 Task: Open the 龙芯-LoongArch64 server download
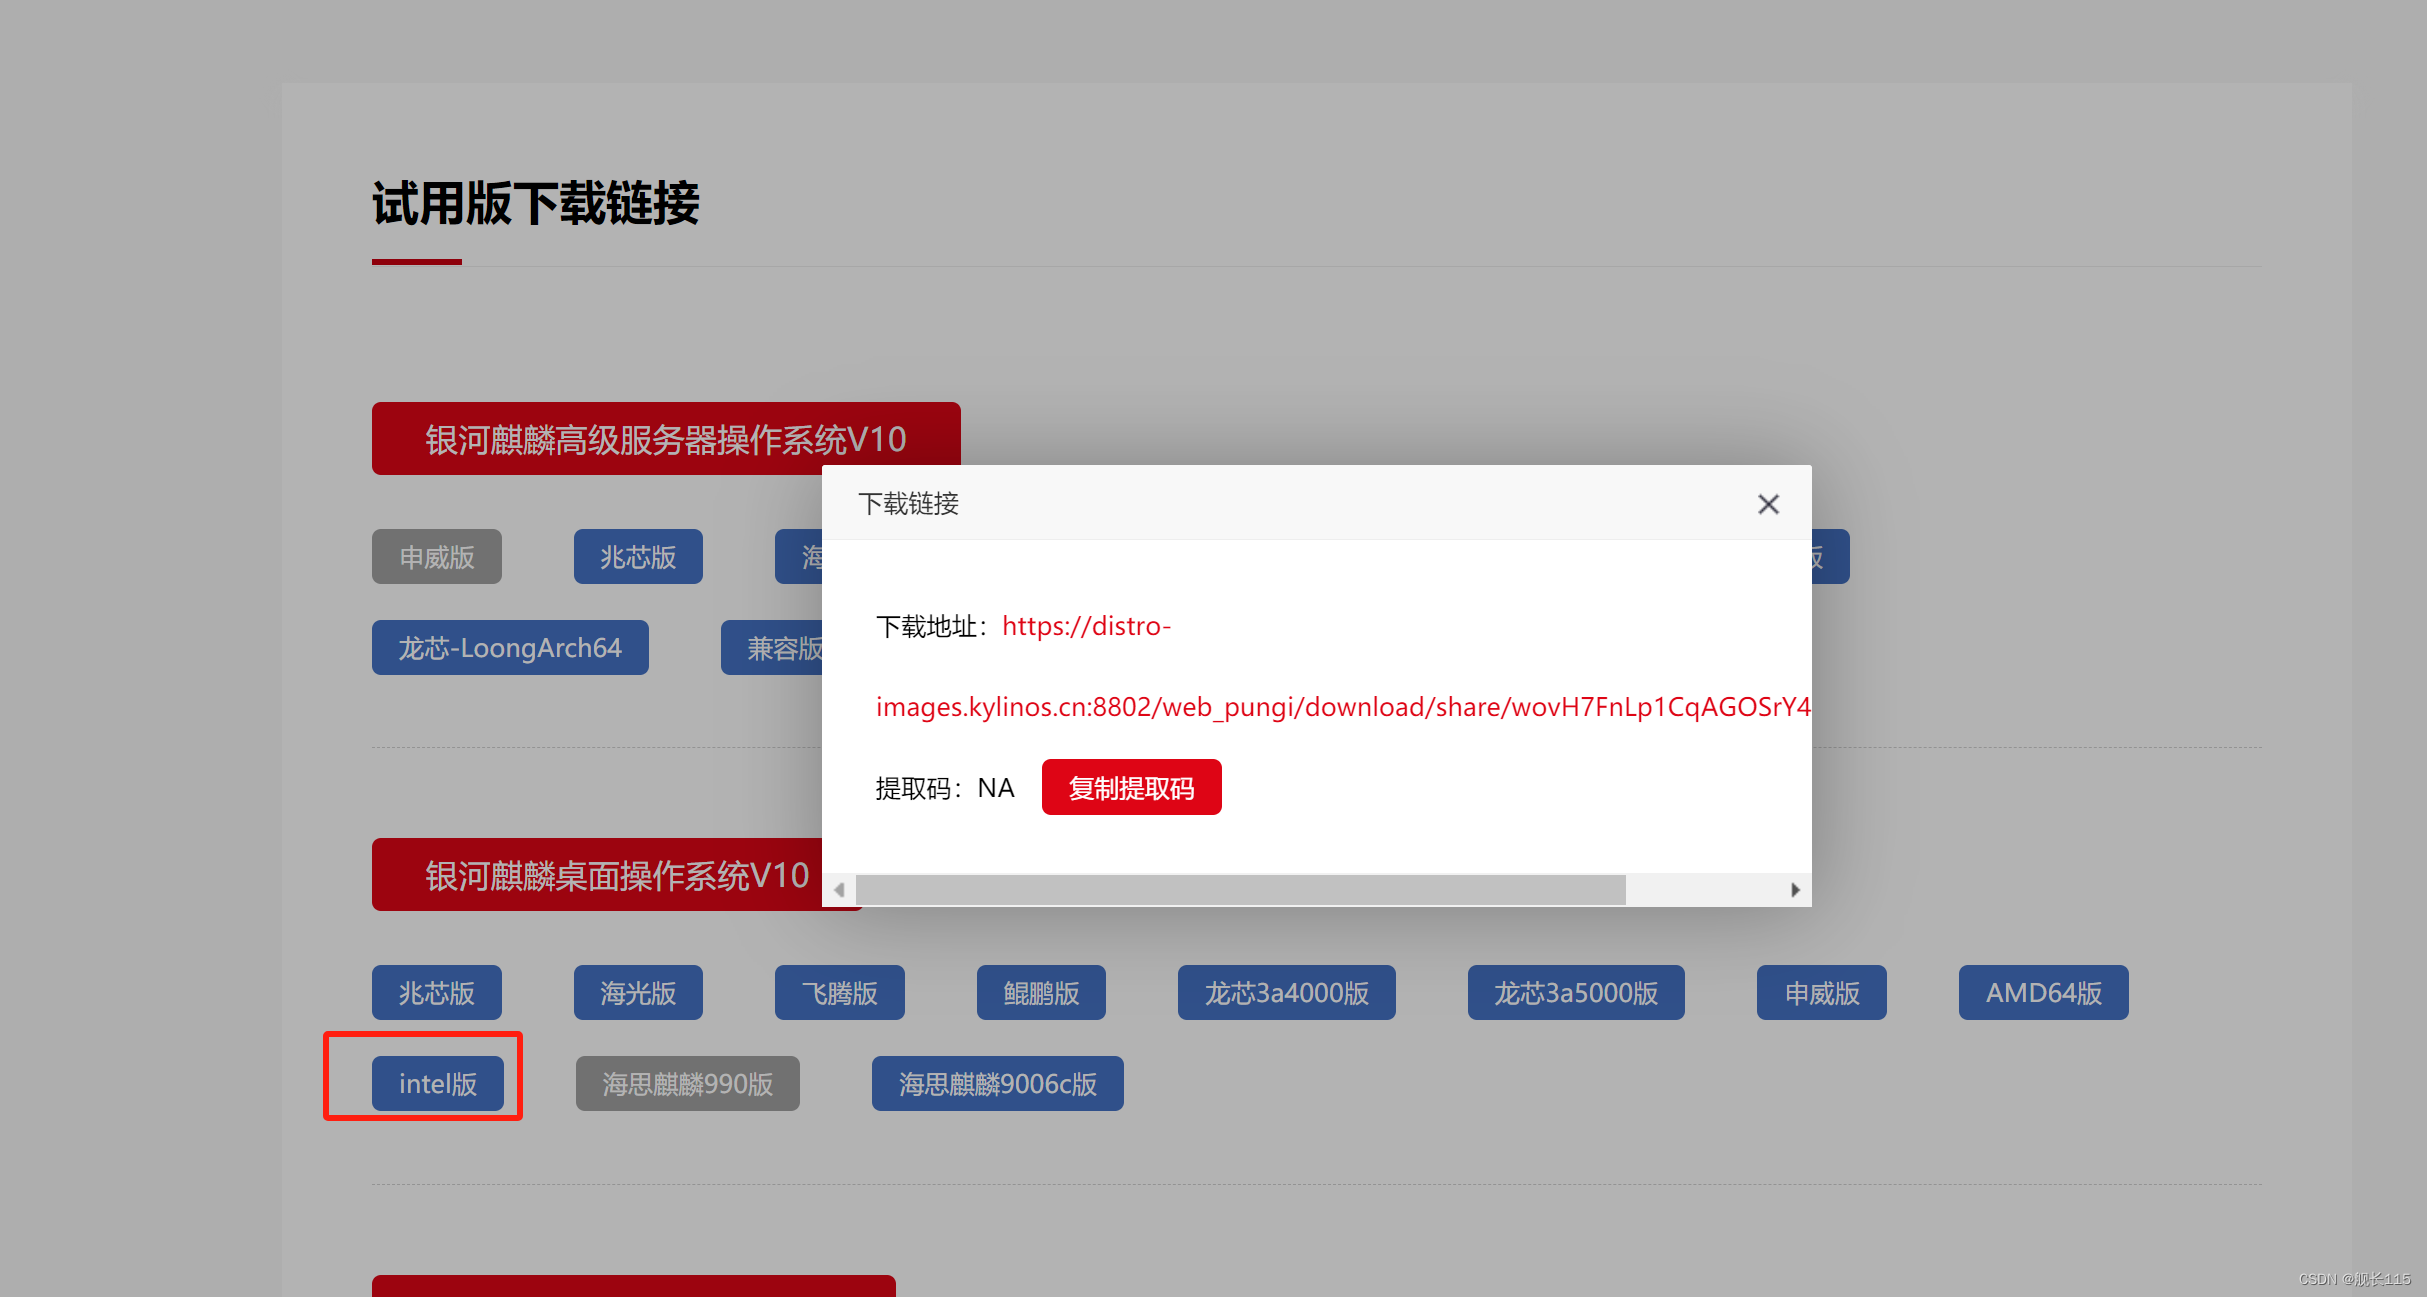(x=510, y=648)
